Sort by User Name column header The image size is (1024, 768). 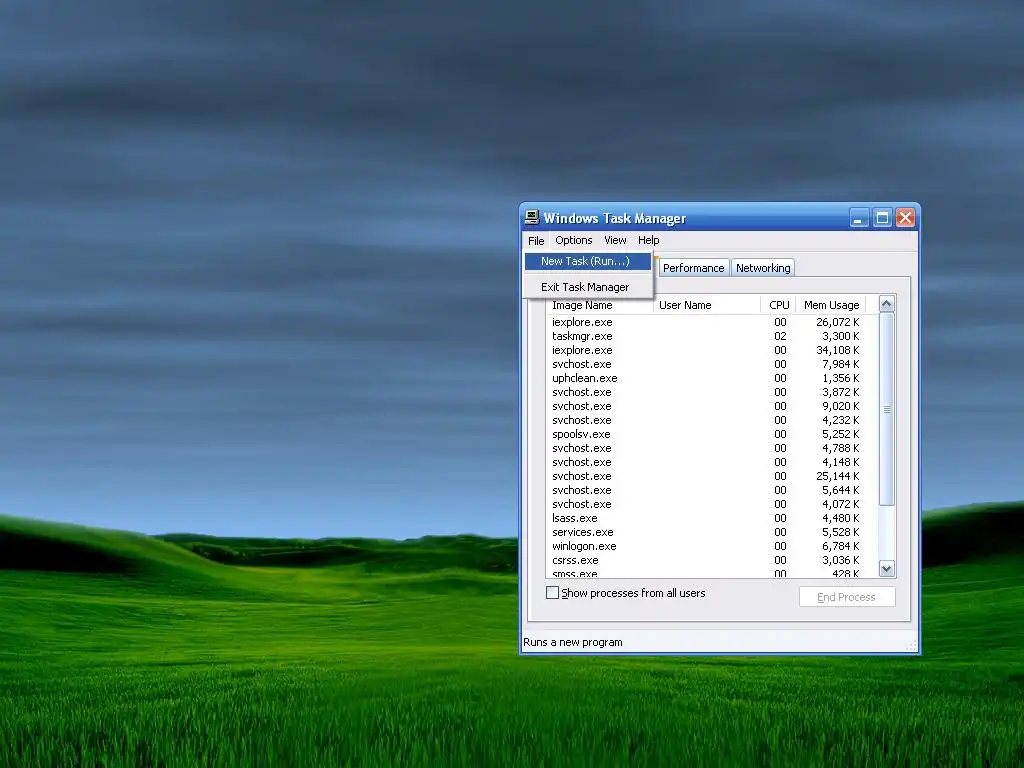tap(707, 305)
